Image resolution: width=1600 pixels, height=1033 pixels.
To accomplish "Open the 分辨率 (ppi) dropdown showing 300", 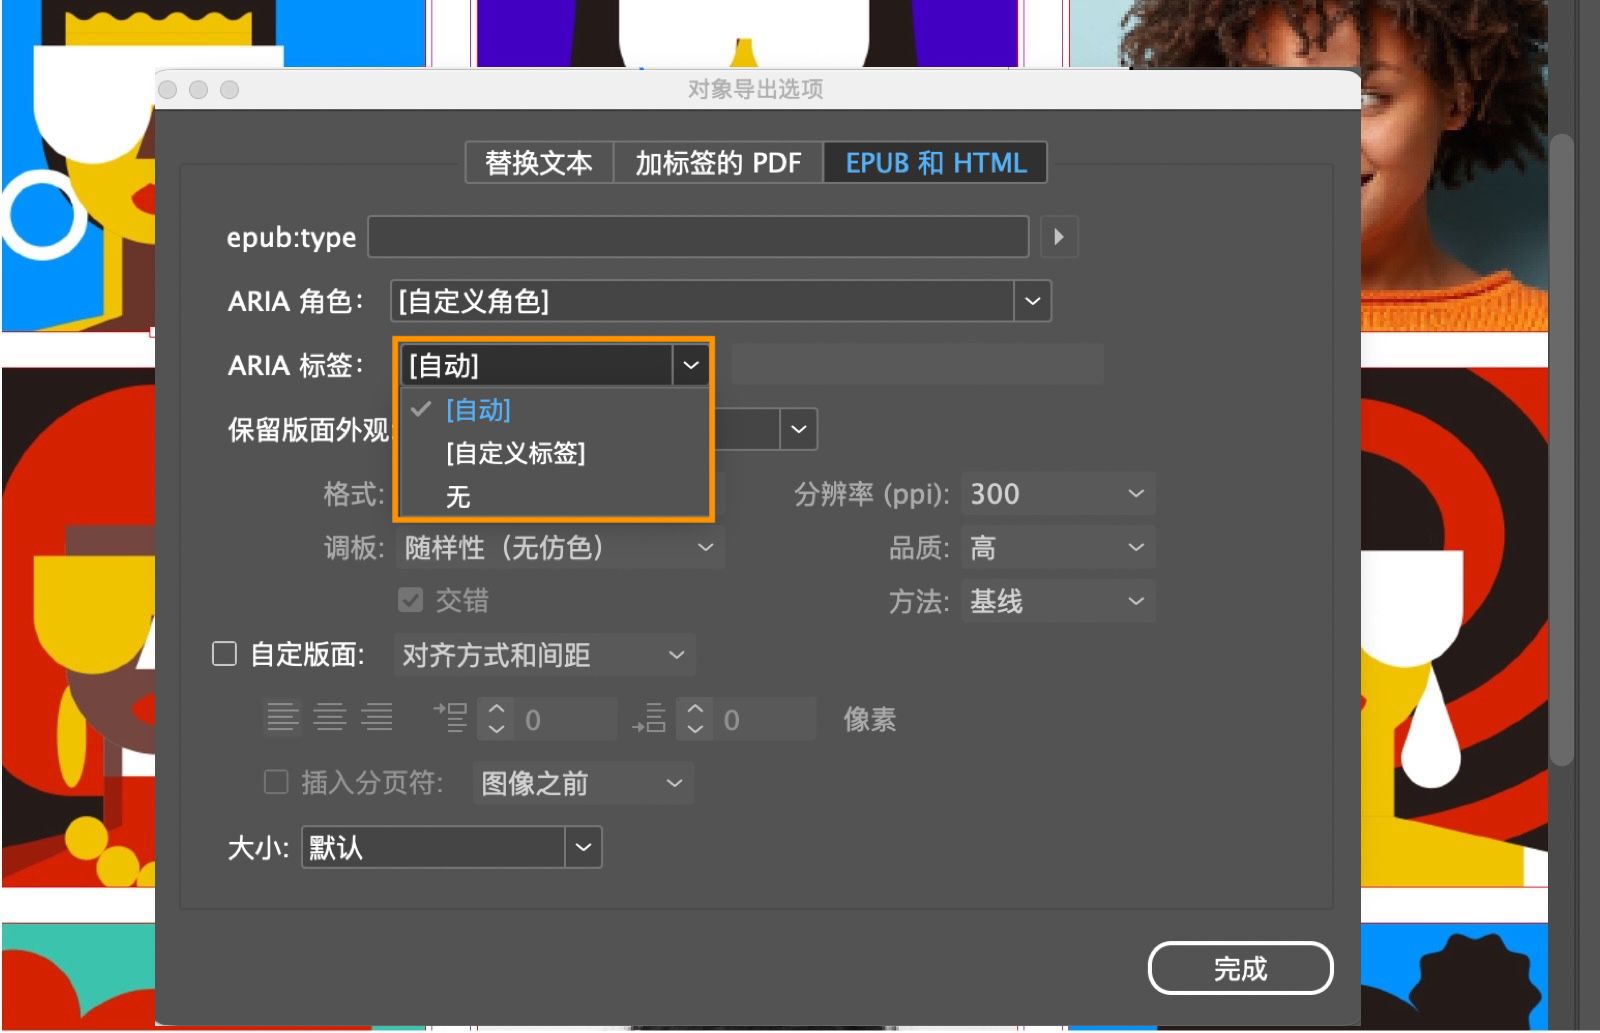I will (x=1056, y=493).
